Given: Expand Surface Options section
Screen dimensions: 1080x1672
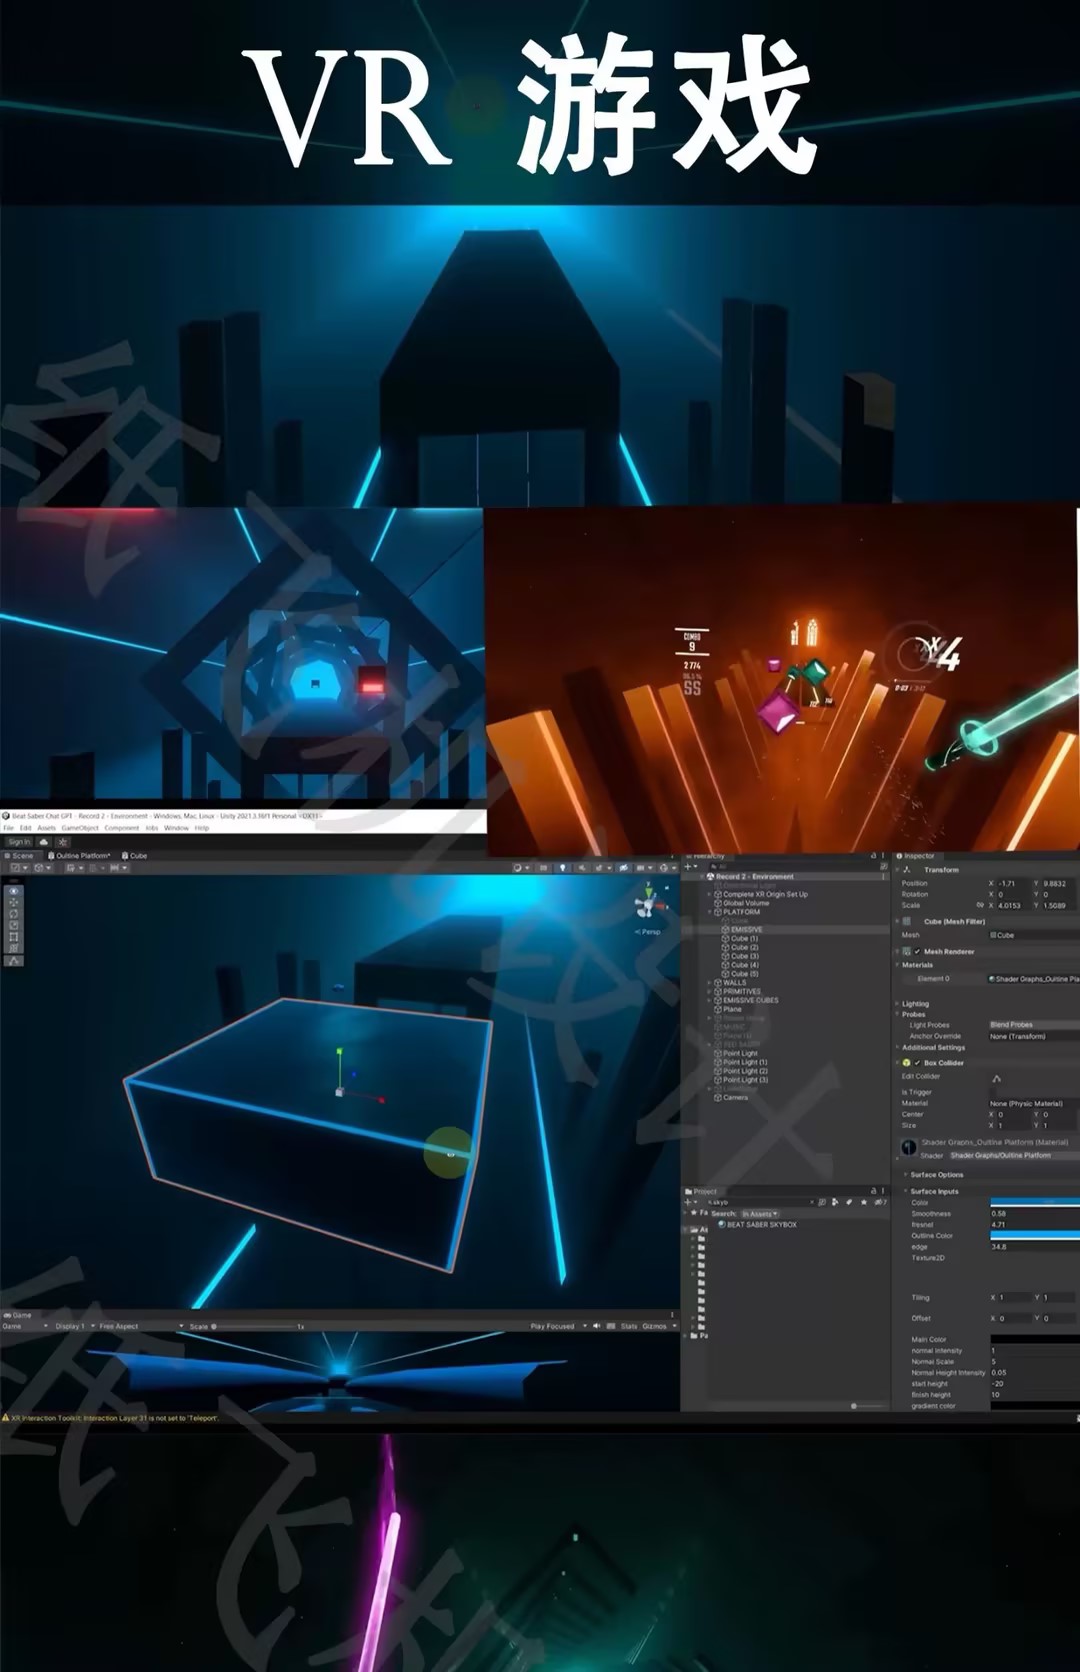Looking at the screenshot, I should (x=905, y=1175).
